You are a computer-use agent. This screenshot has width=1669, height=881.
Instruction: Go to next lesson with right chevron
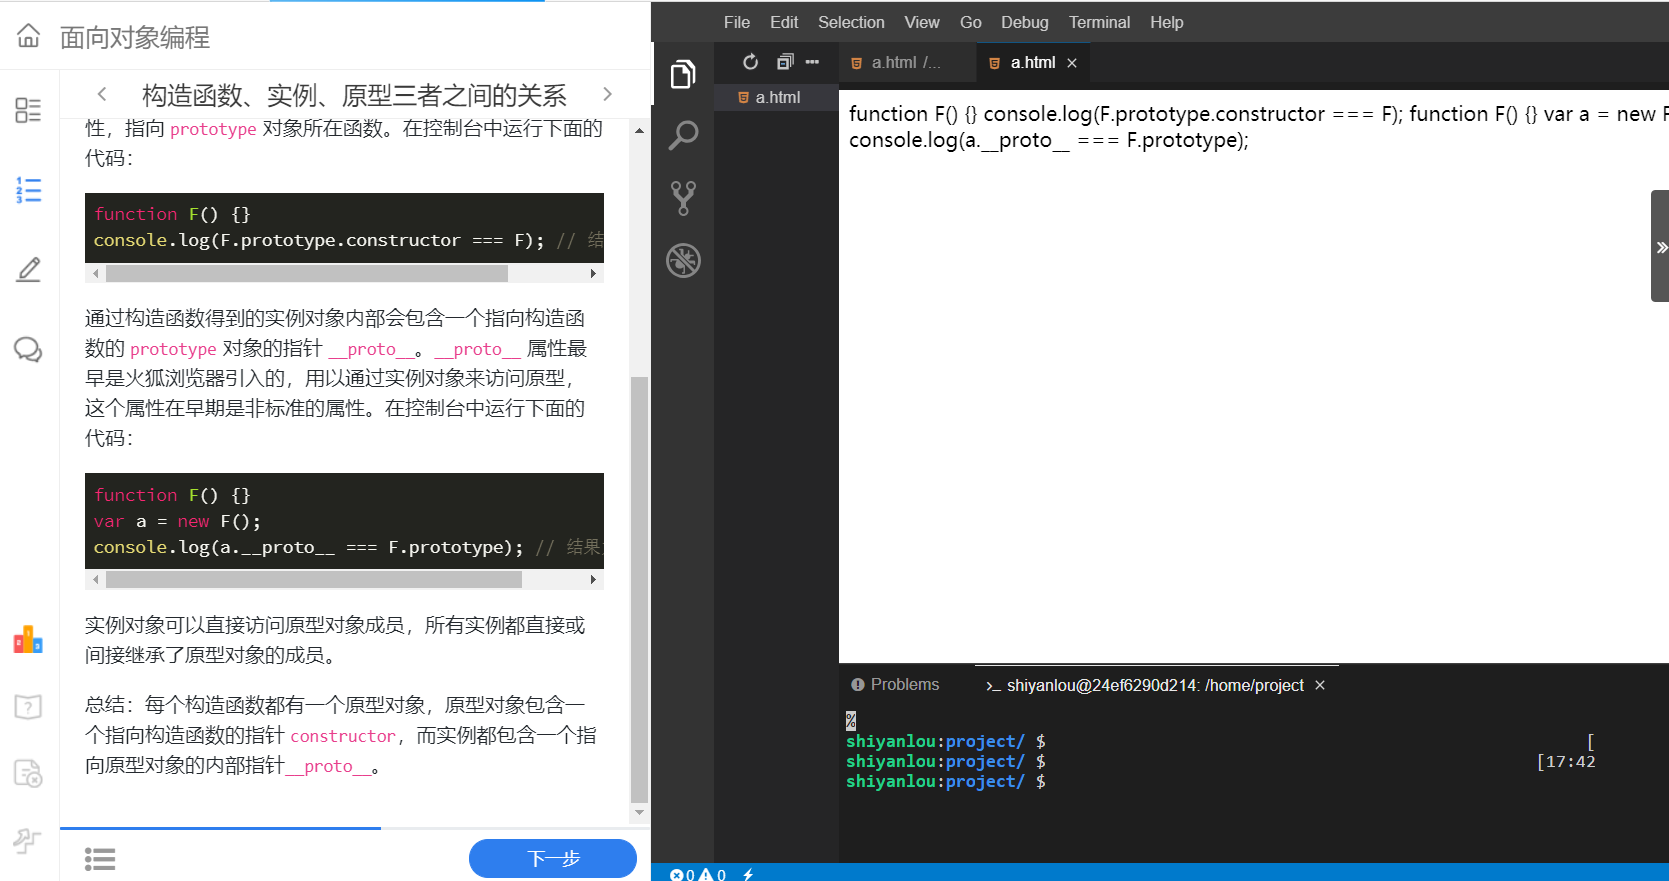607,94
